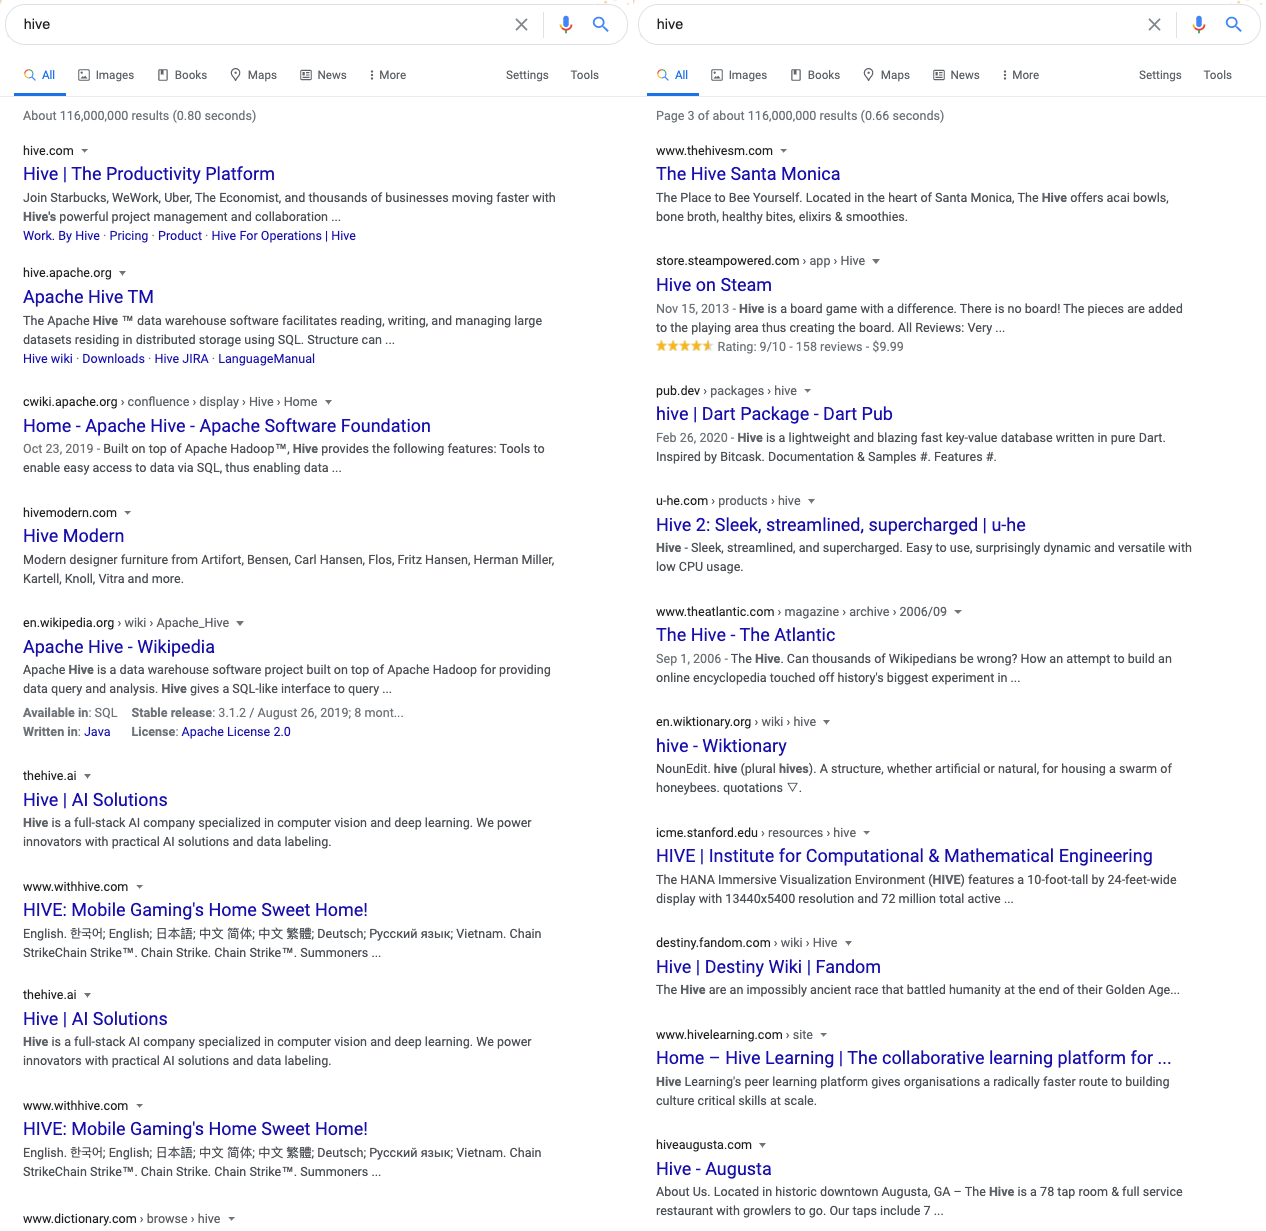Image resolution: width=1266 pixels, height=1231 pixels.
Task: Select the All tab on the right page
Action: tap(672, 75)
